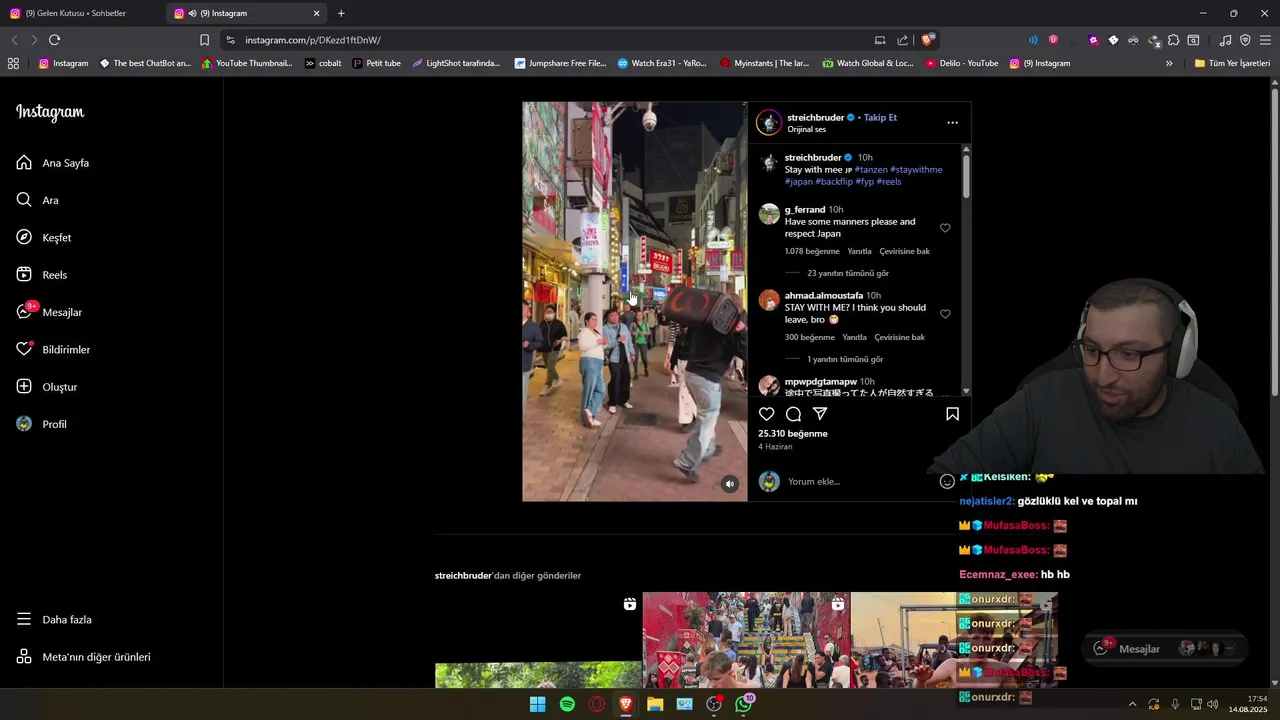
Task: View 25.310 beğenme likes list
Action: coord(793,434)
